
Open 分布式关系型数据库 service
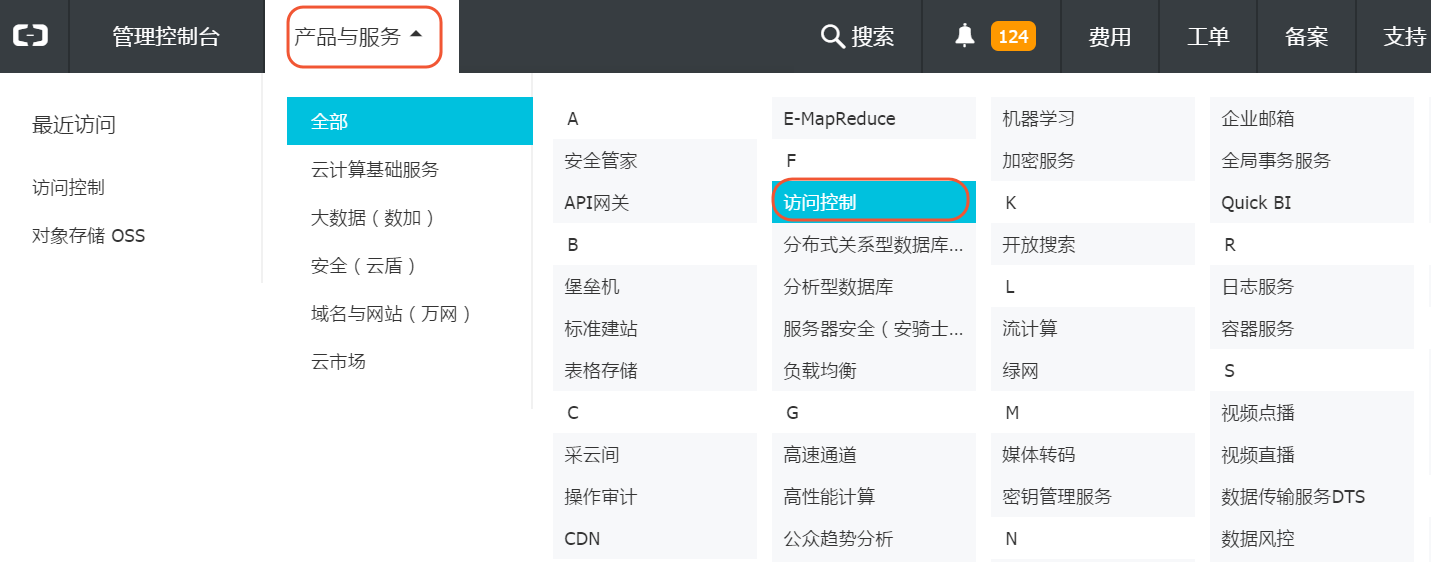pyautogui.click(x=874, y=244)
